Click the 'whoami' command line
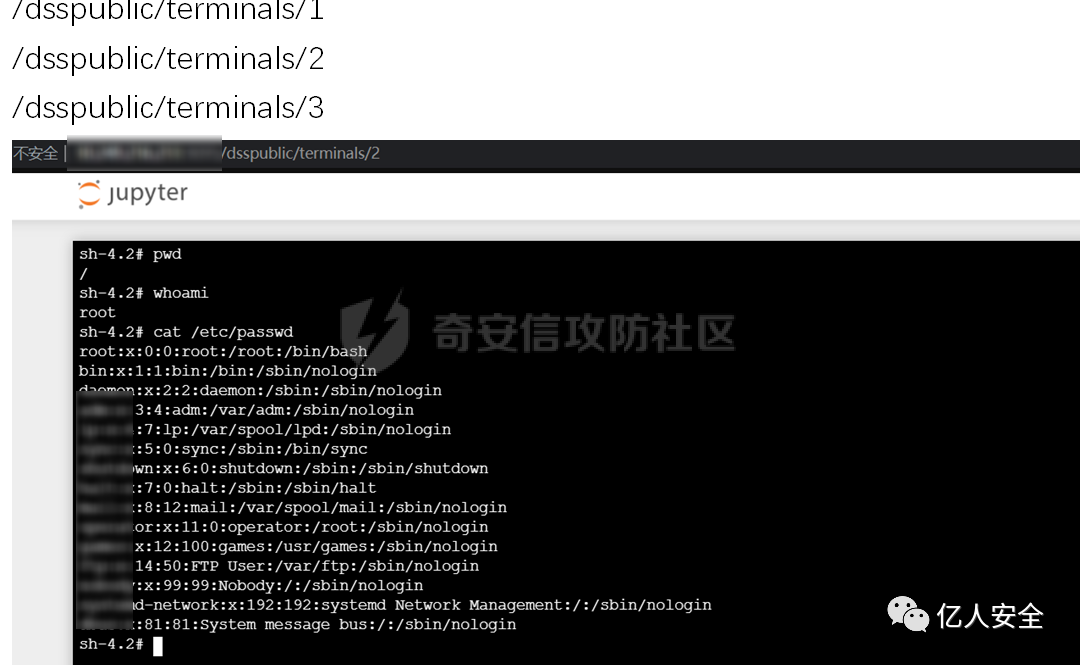This screenshot has width=1080, height=665. pos(143,293)
